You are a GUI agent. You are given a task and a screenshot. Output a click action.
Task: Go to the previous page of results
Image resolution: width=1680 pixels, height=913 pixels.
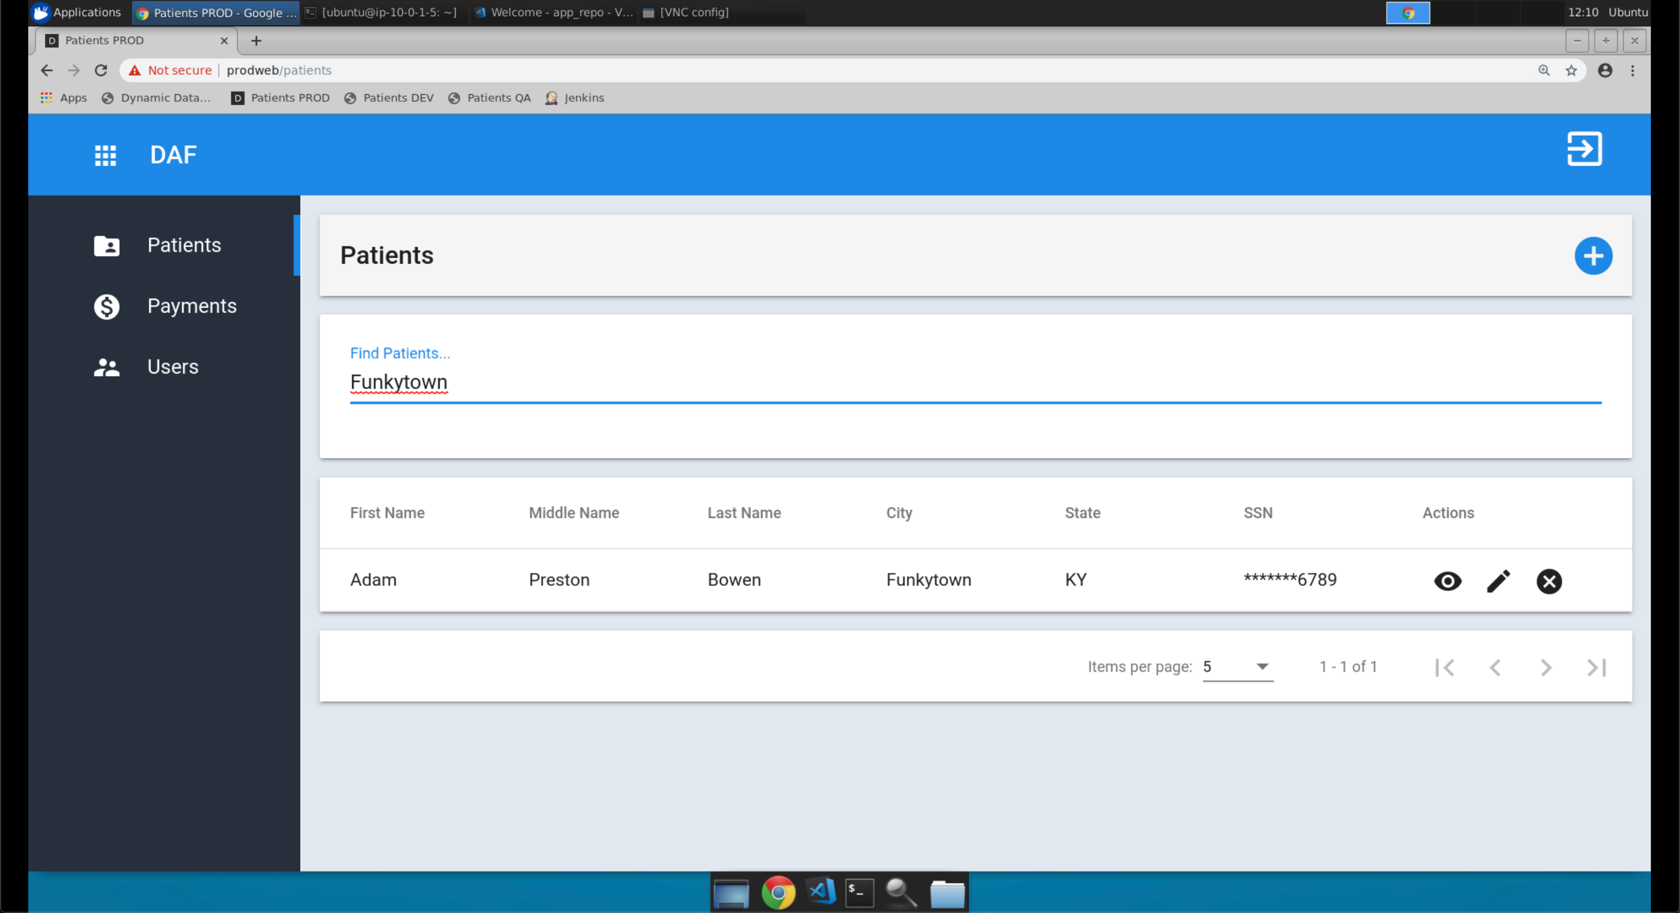[x=1495, y=667]
